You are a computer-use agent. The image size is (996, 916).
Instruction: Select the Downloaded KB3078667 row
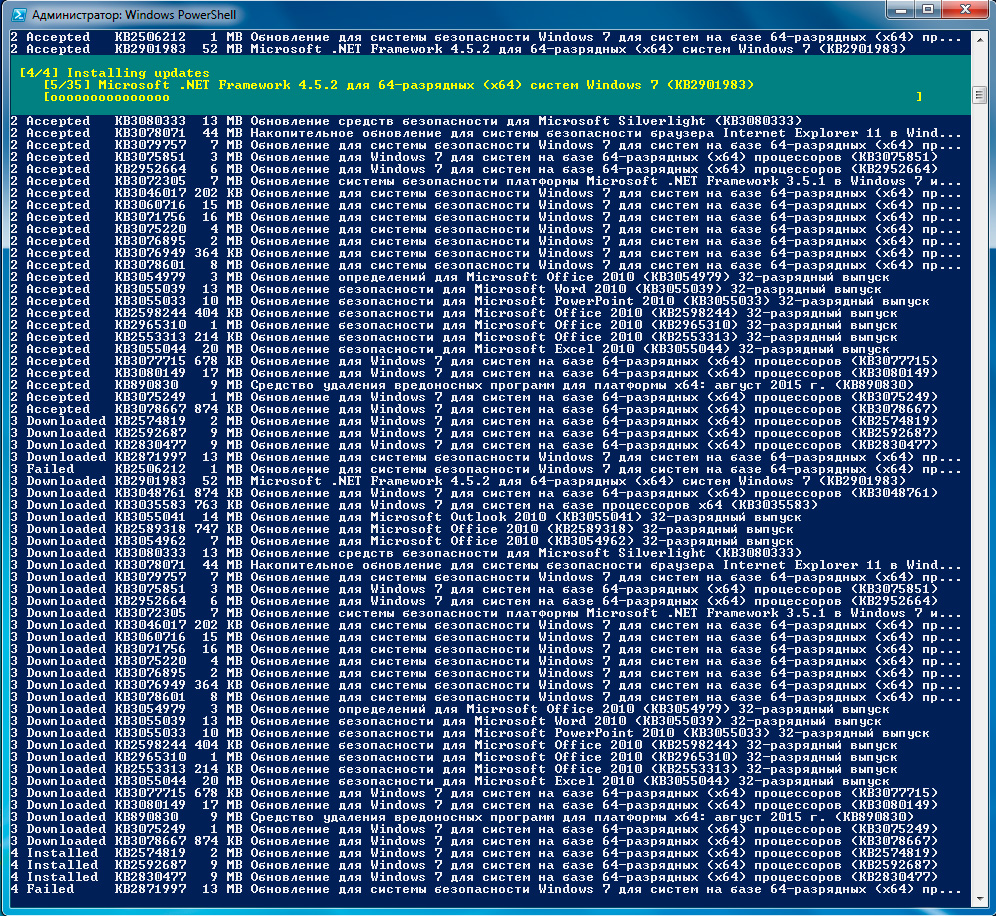(x=474, y=841)
